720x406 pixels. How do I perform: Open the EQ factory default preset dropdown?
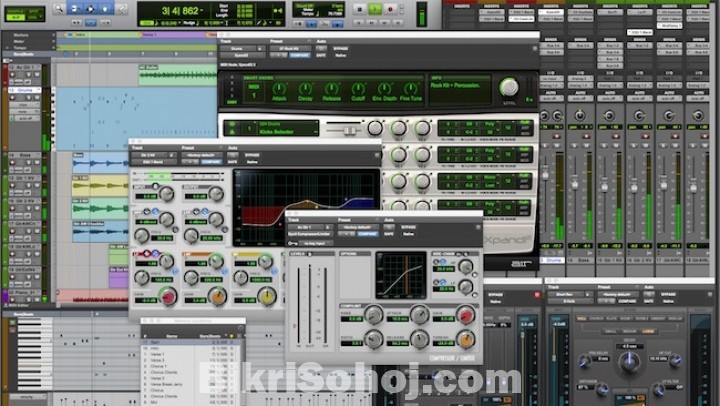point(201,155)
